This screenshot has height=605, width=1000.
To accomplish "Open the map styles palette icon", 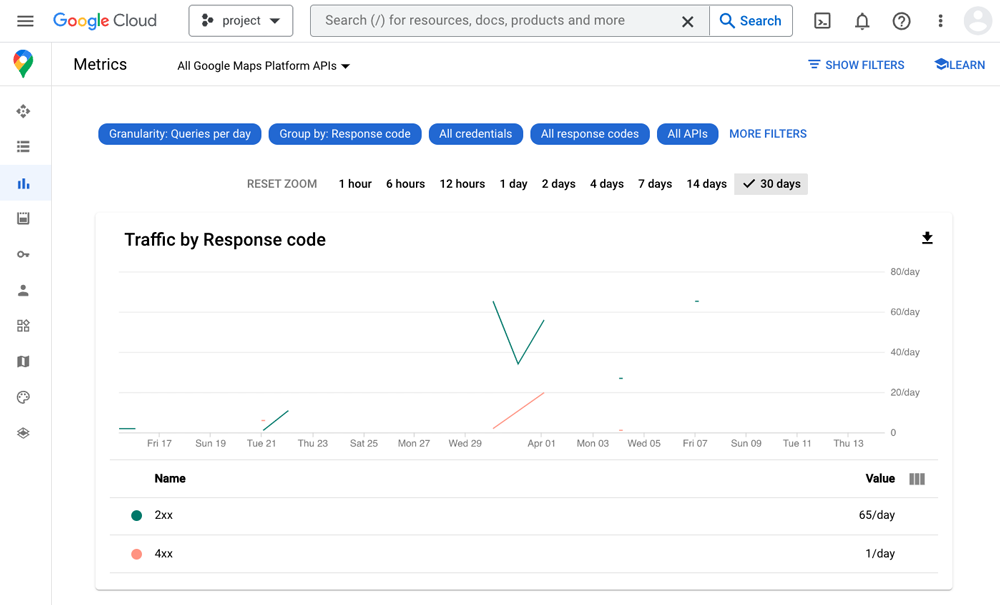I will click(x=25, y=397).
